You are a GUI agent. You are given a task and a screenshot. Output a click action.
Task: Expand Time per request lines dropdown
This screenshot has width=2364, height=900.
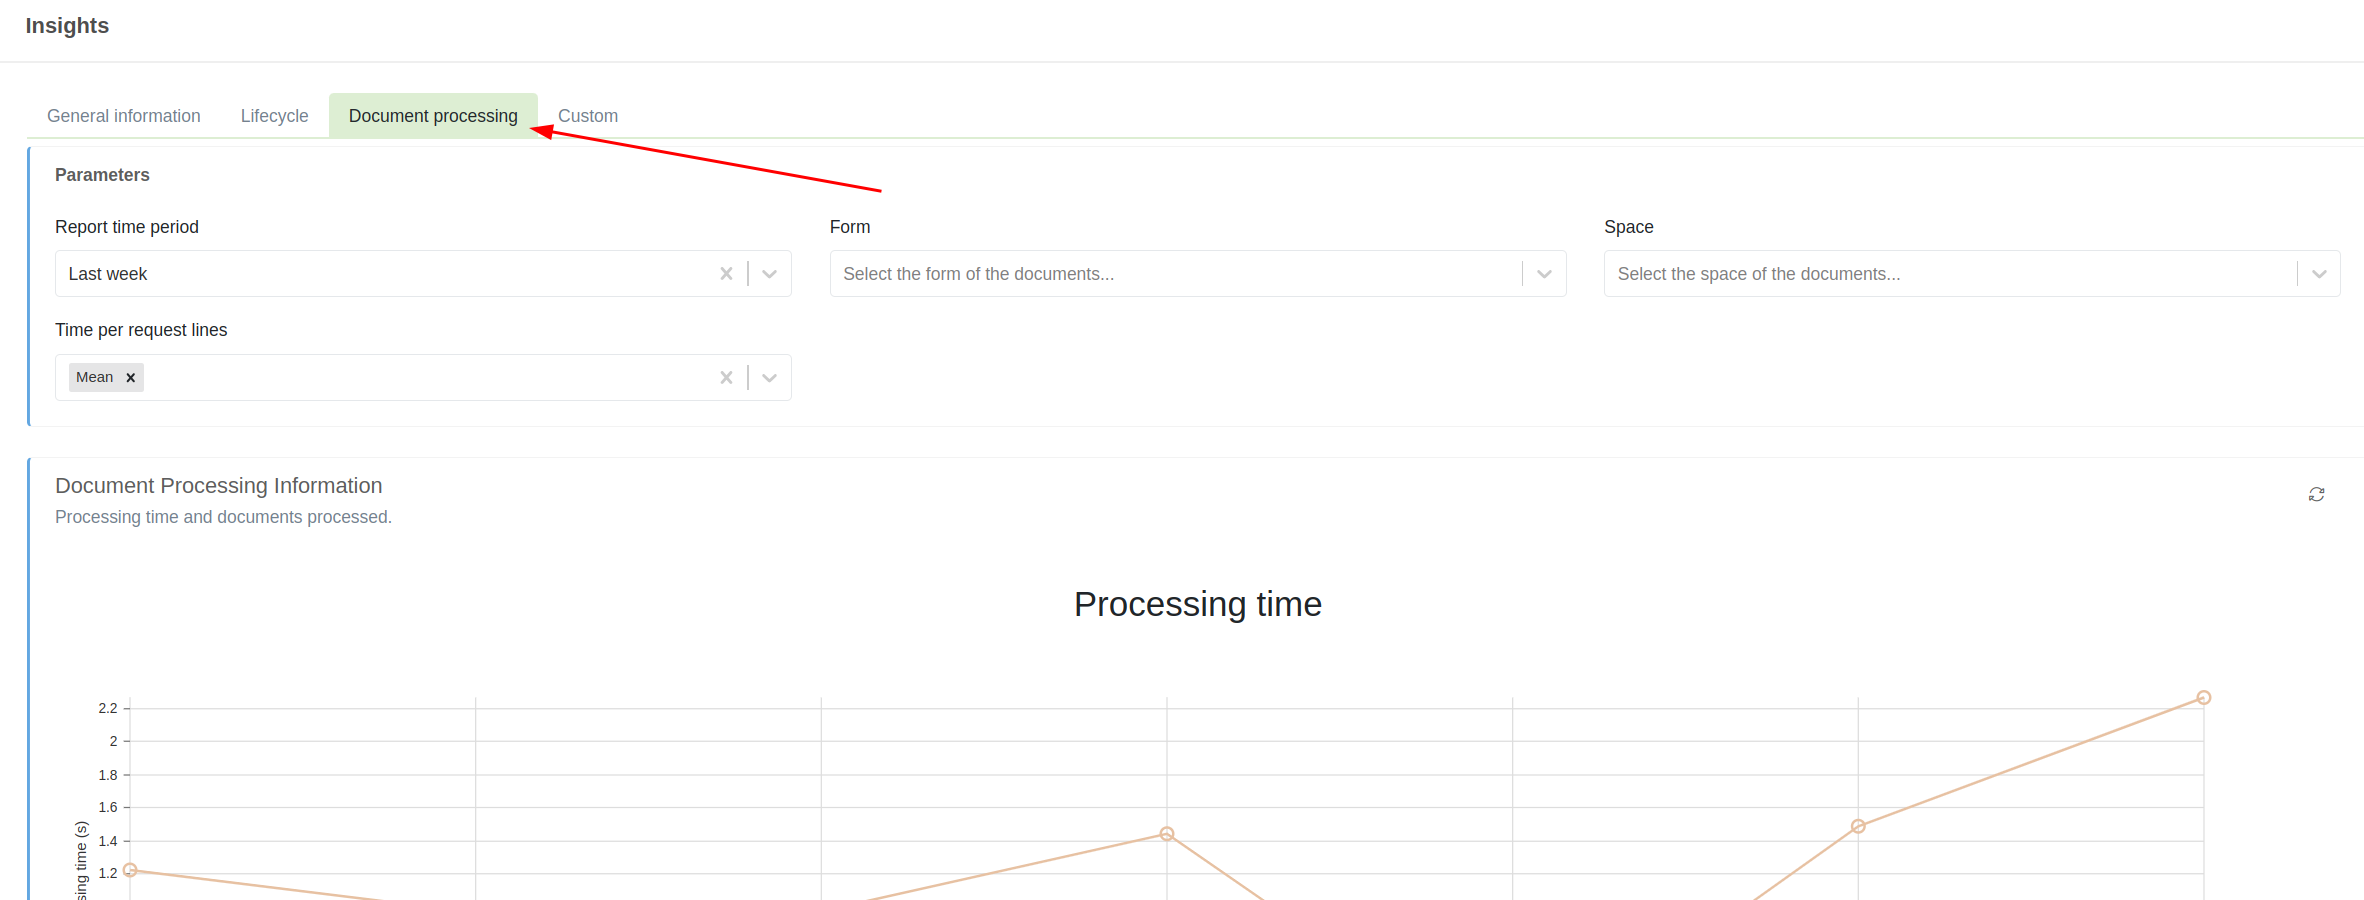pyautogui.click(x=769, y=378)
